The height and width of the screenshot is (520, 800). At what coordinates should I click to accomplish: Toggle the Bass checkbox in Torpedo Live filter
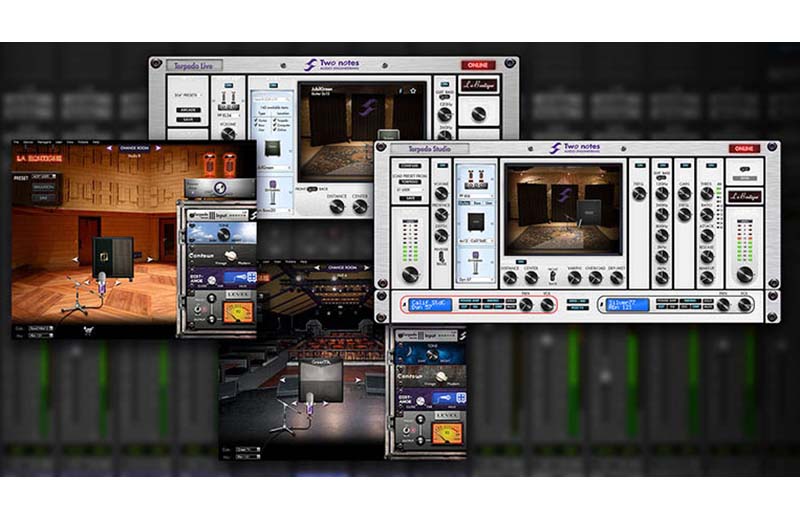257,126
